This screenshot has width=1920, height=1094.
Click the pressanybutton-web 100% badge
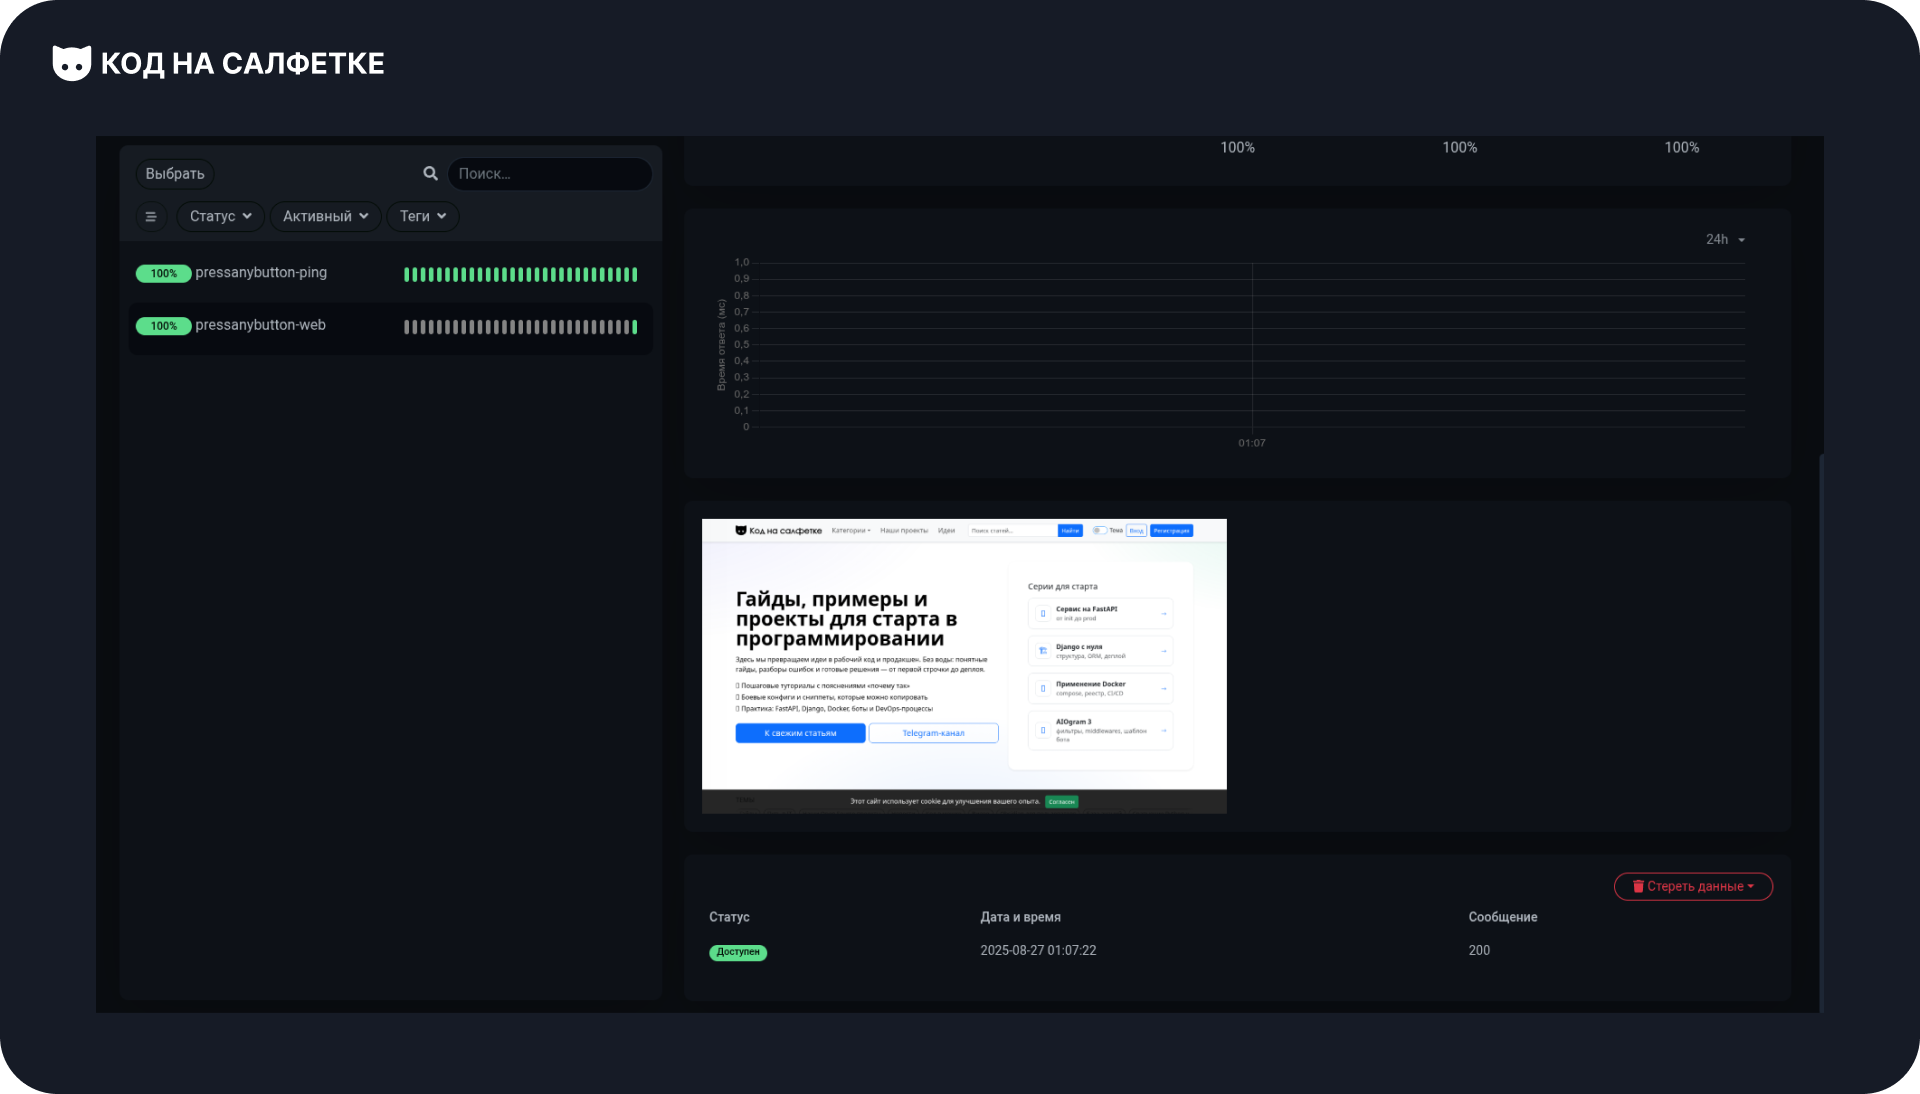click(163, 326)
